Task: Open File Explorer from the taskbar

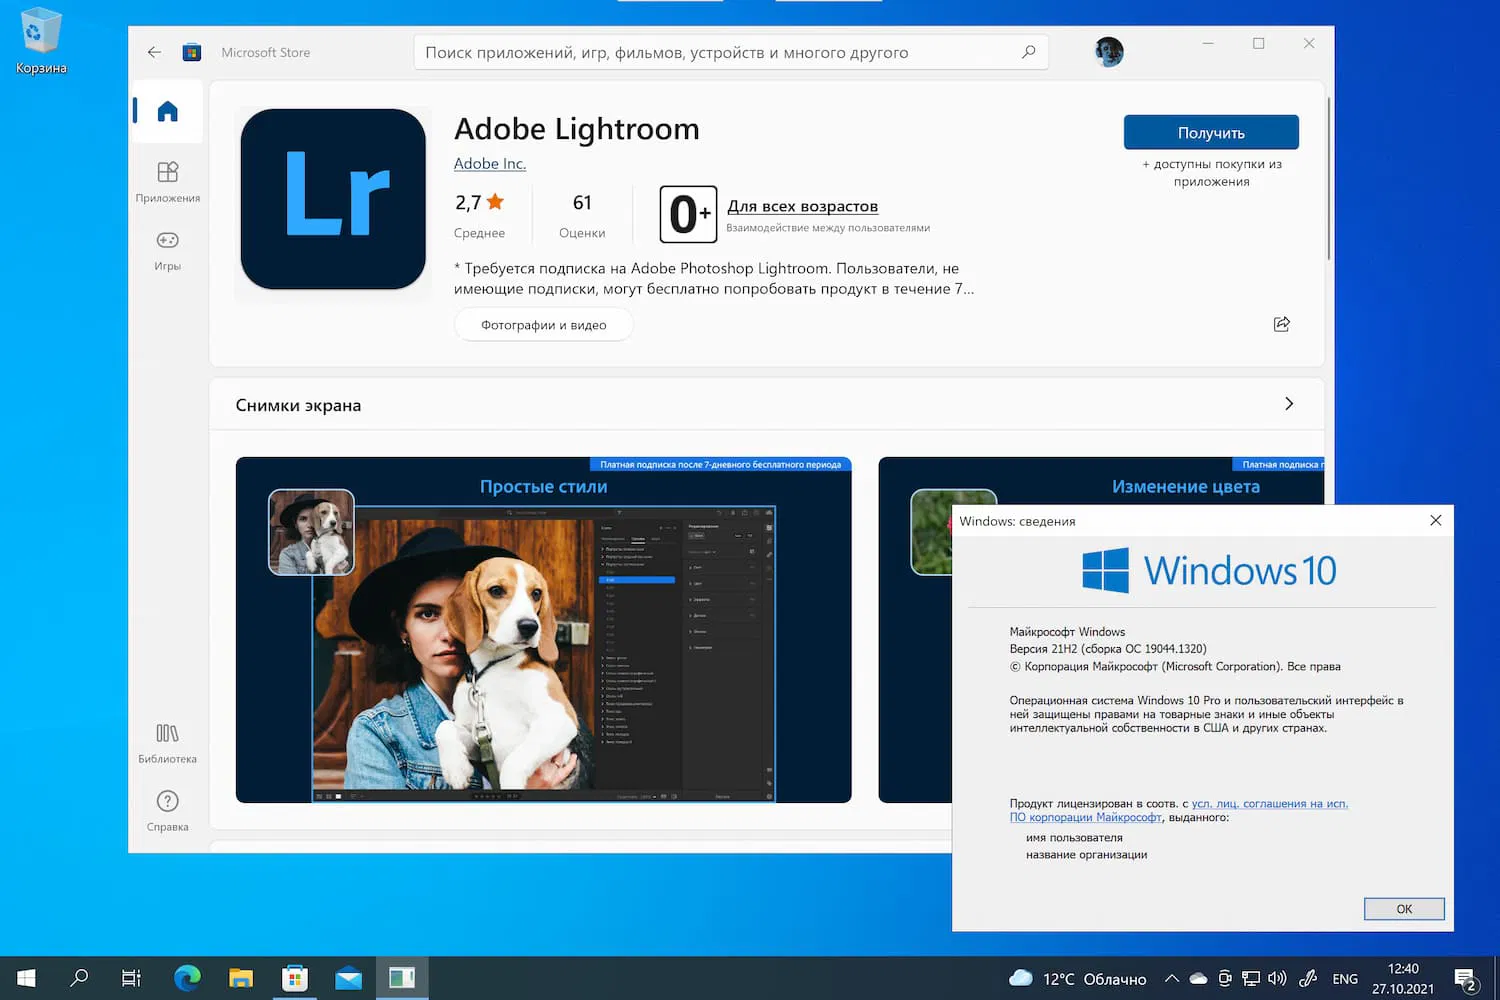Action: click(x=241, y=978)
